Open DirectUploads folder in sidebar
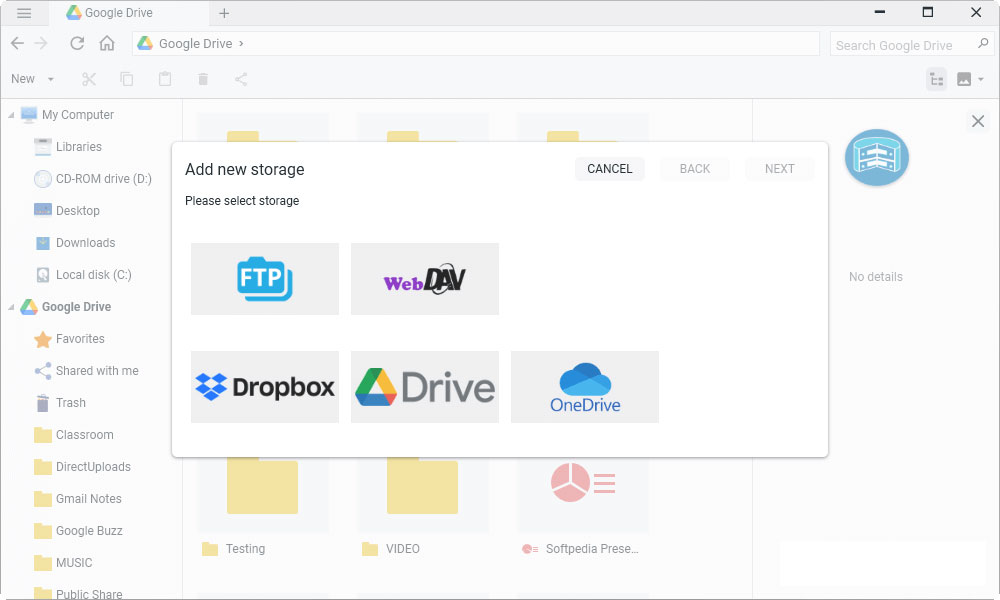 pyautogui.click(x=93, y=467)
